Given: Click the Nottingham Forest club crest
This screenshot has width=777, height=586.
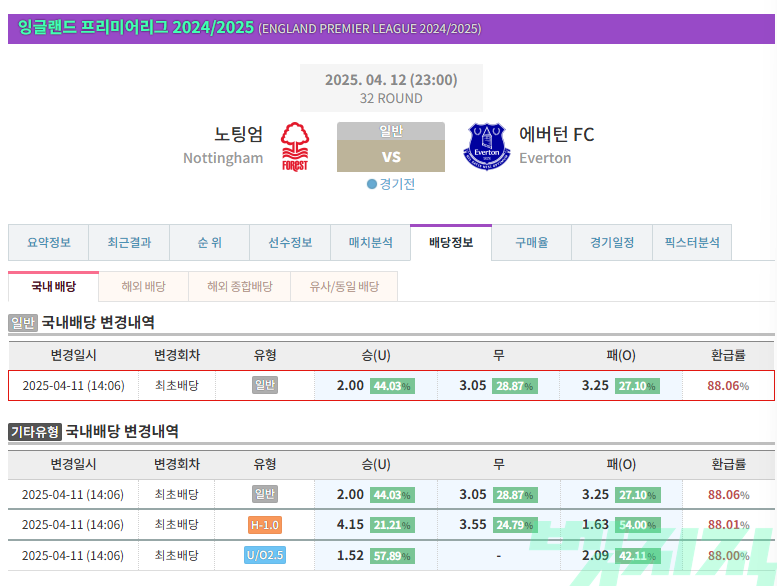Looking at the screenshot, I should coord(295,147).
